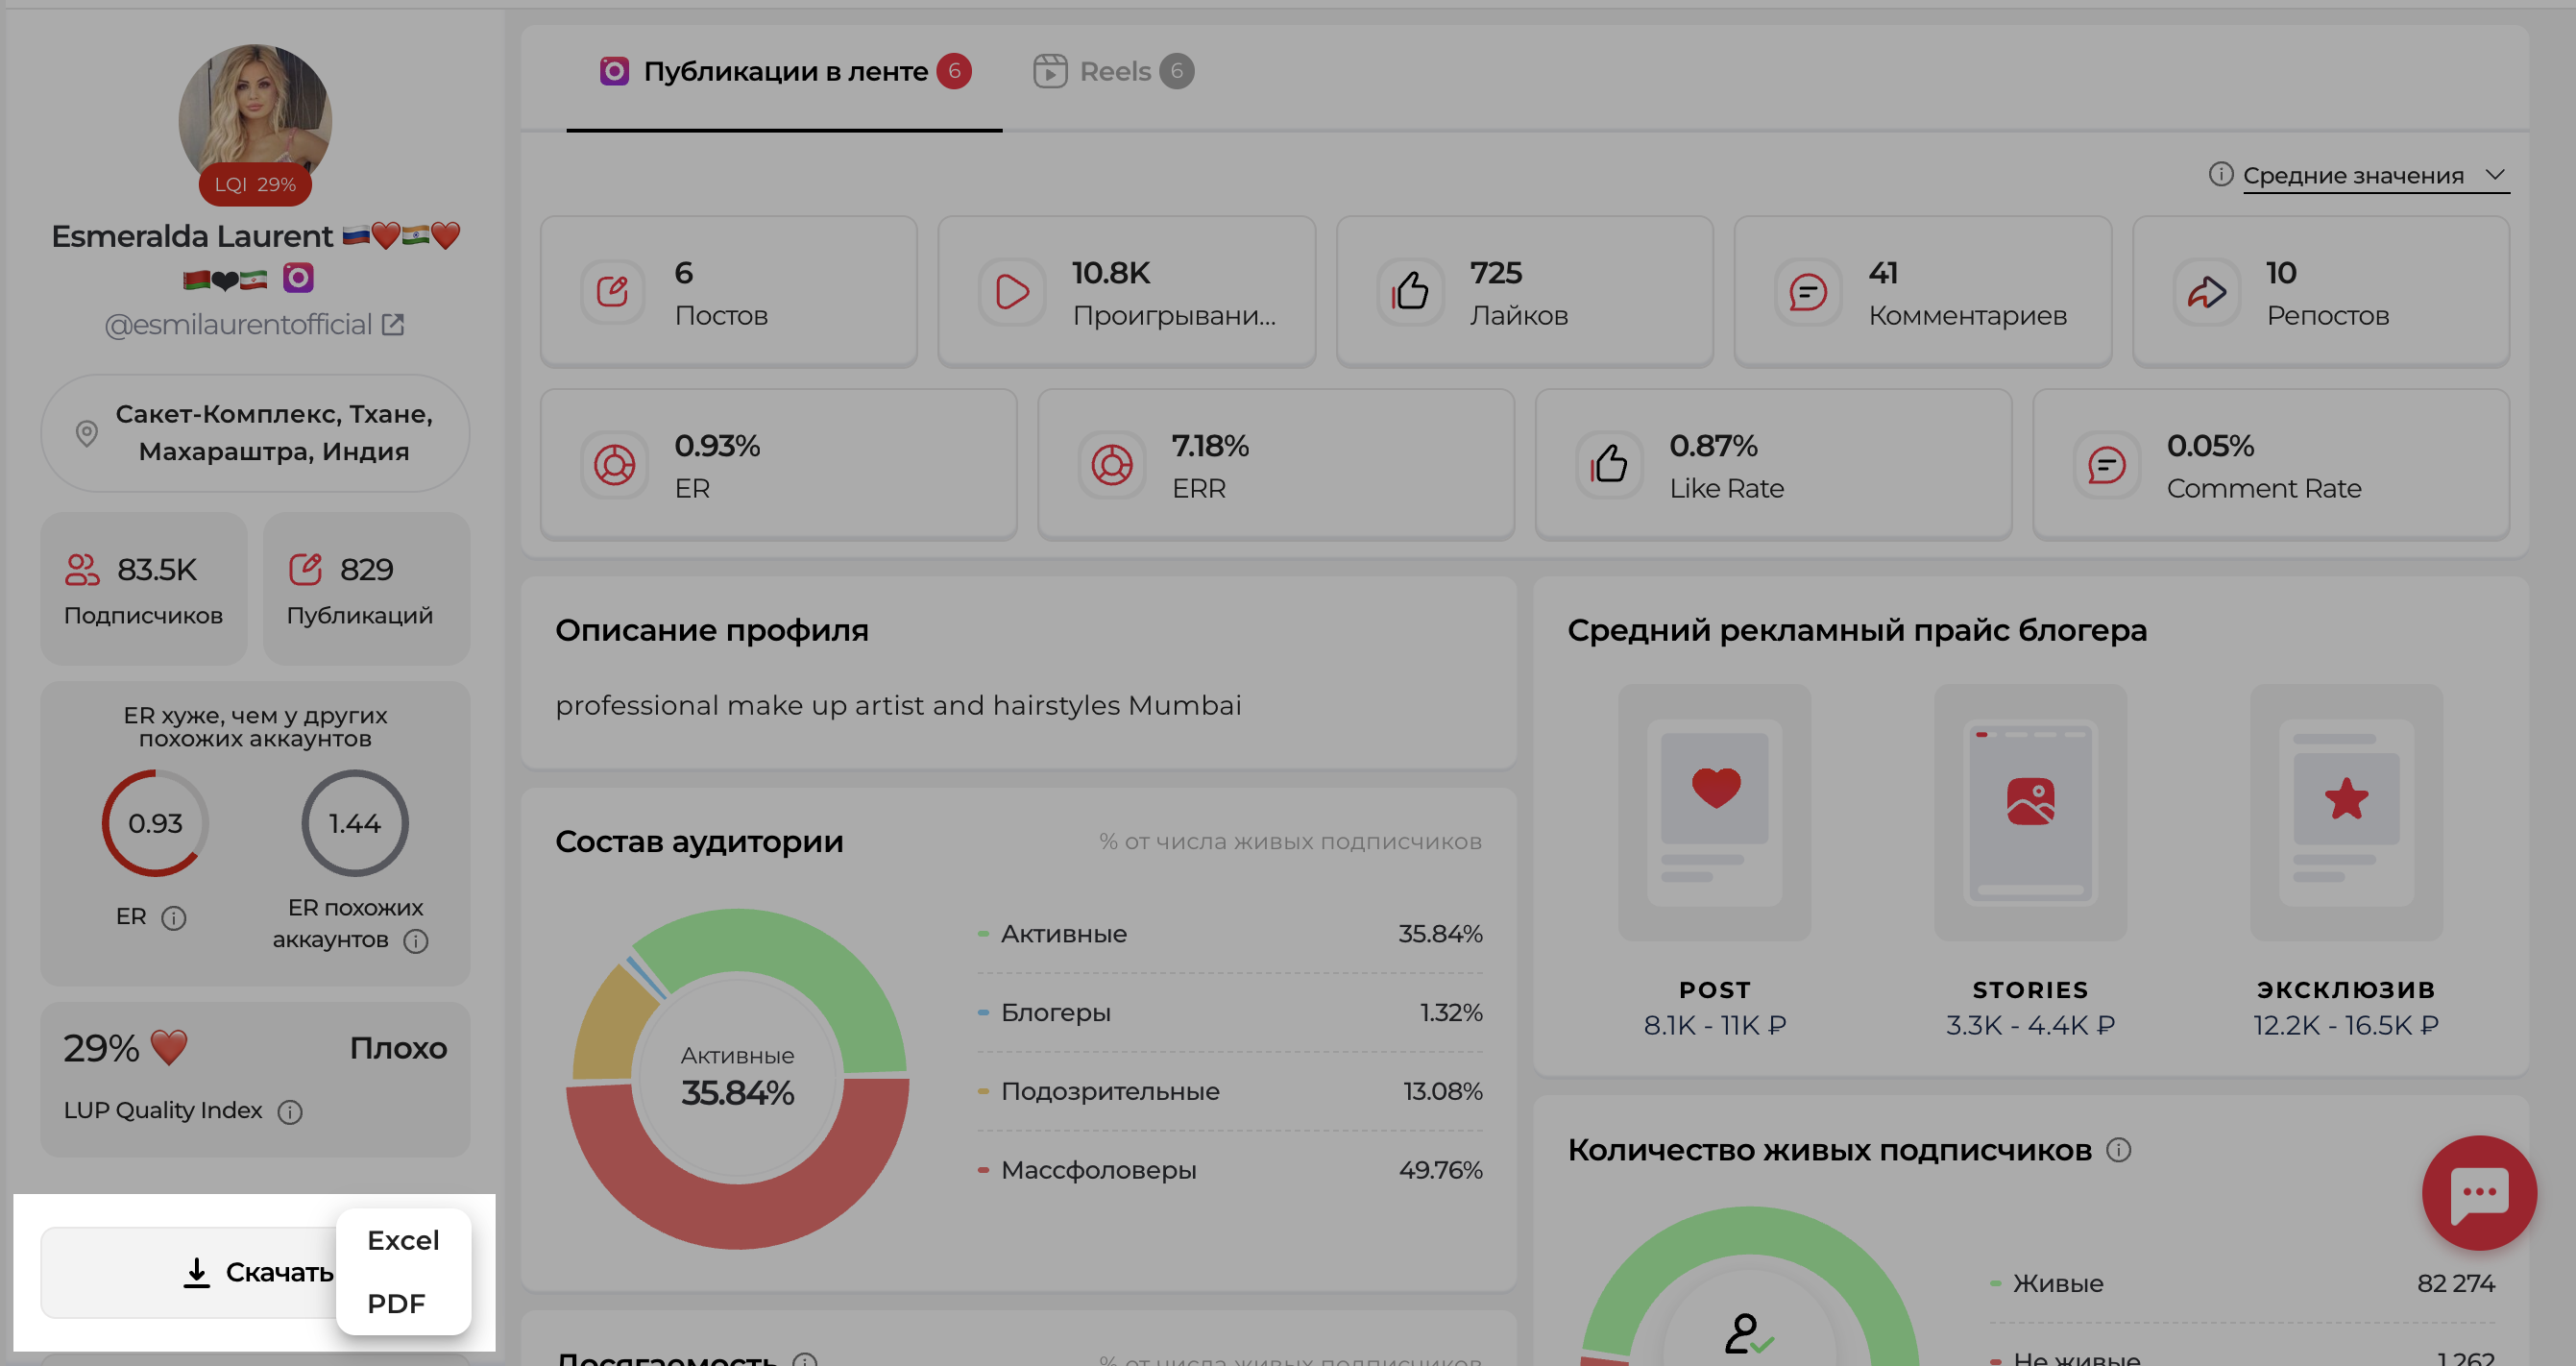This screenshot has height=1366, width=2576.
Task: Click the POST price 8.1K - 11K ₽
Action: 1714,1025
